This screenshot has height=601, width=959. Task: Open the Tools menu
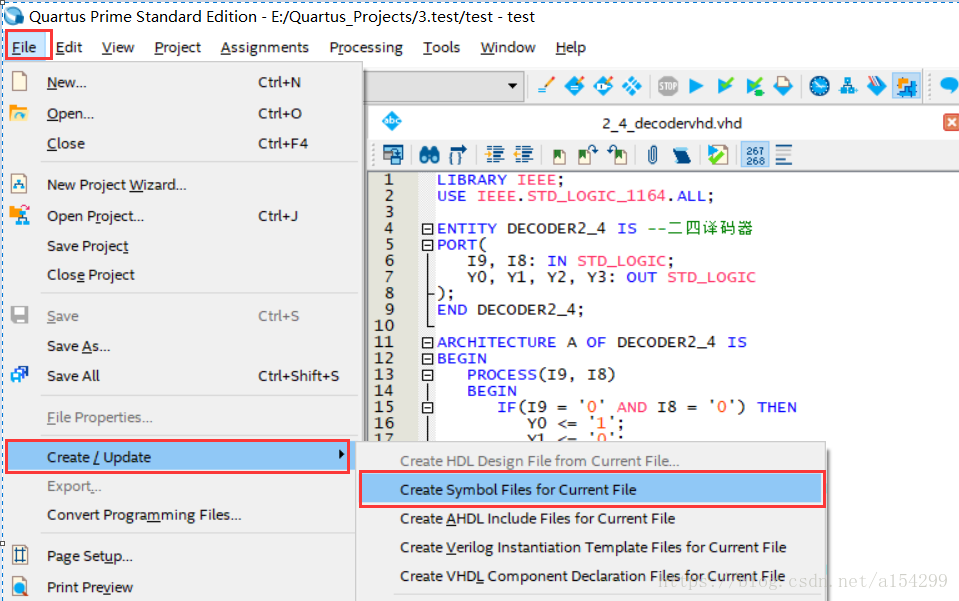point(441,47)
